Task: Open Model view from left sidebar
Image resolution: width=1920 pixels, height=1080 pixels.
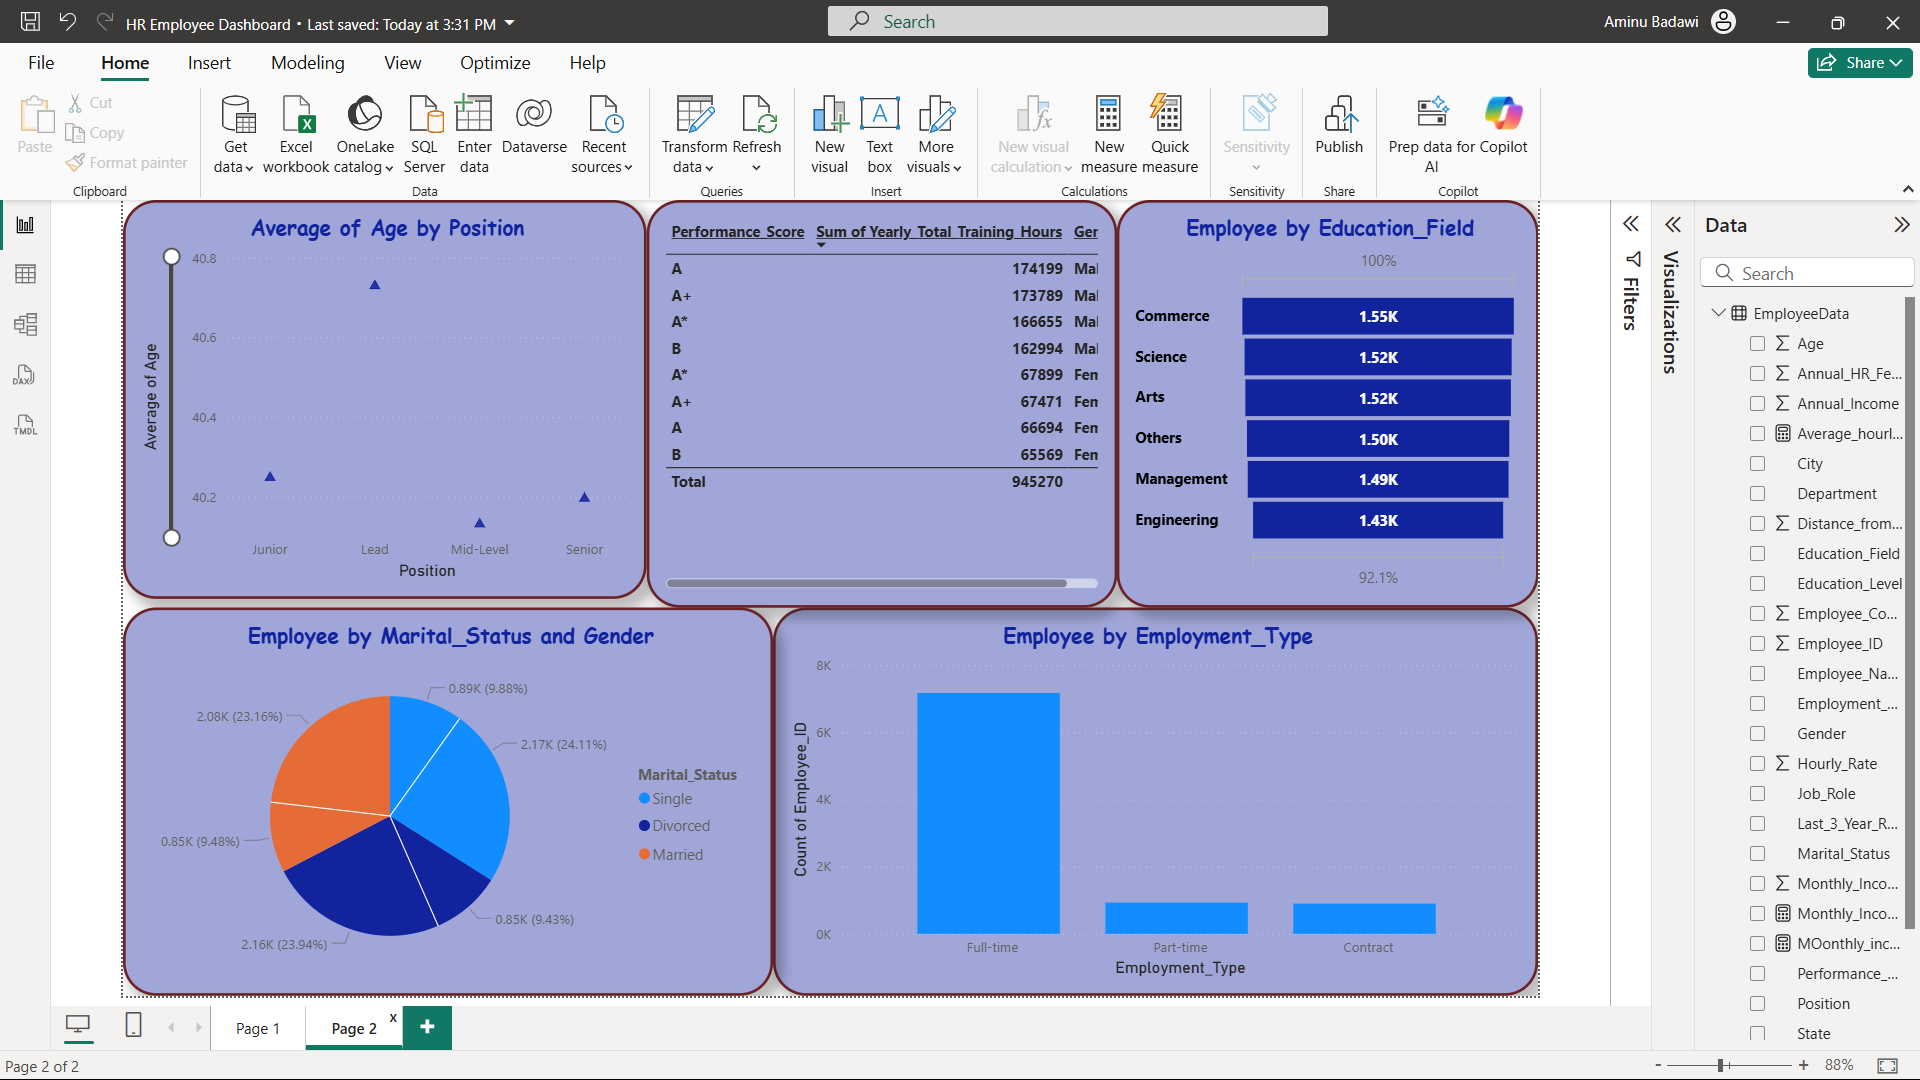Action: coord(25,324)
